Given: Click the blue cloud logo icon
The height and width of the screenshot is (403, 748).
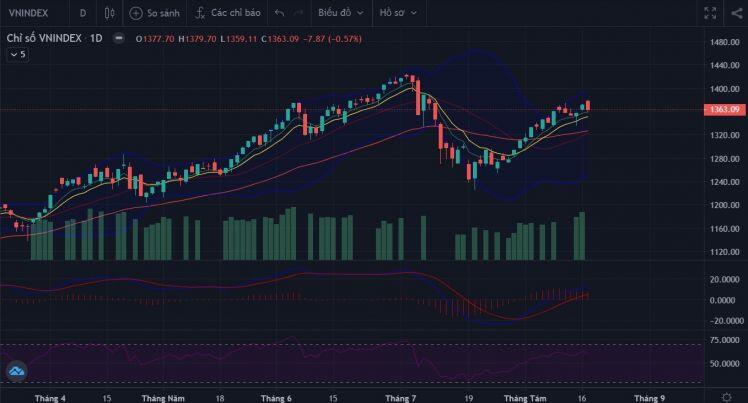Looking at the screenshot, I should (16, 371).
